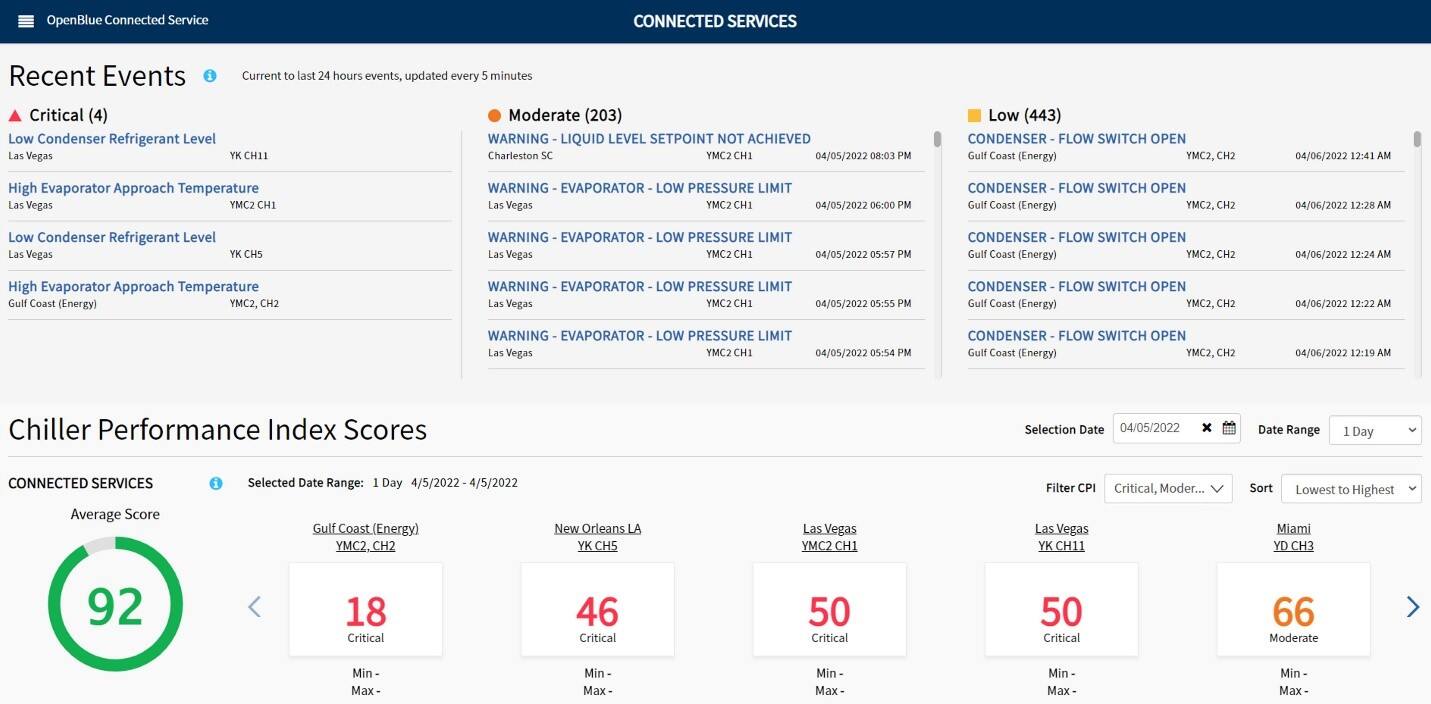Click the Recent Events info icon
Viewport: 1431px width, 704px height.
[210, 76]
